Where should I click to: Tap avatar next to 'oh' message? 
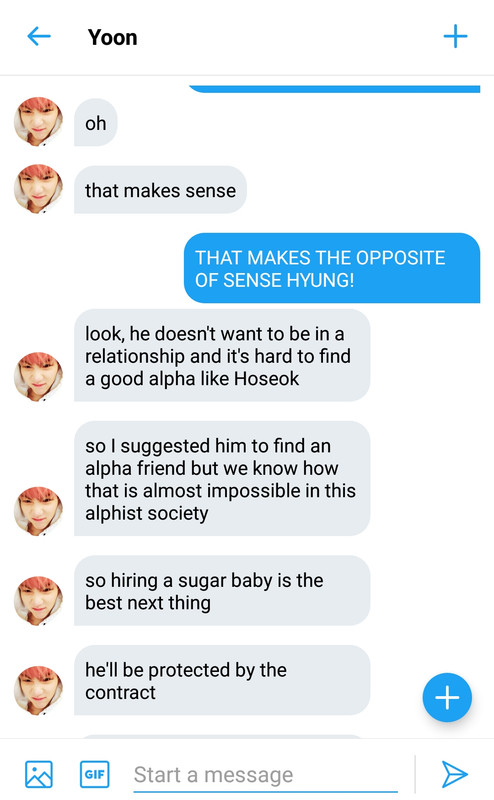[x=38, y=121]
